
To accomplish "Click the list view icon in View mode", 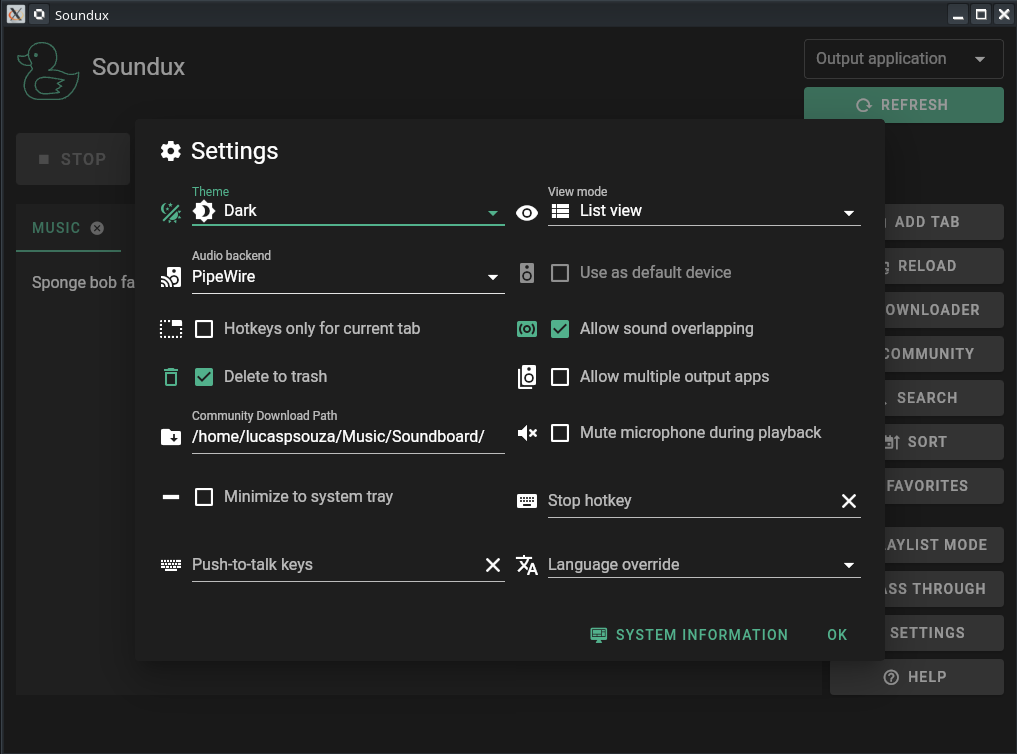I will pos(560,211).
